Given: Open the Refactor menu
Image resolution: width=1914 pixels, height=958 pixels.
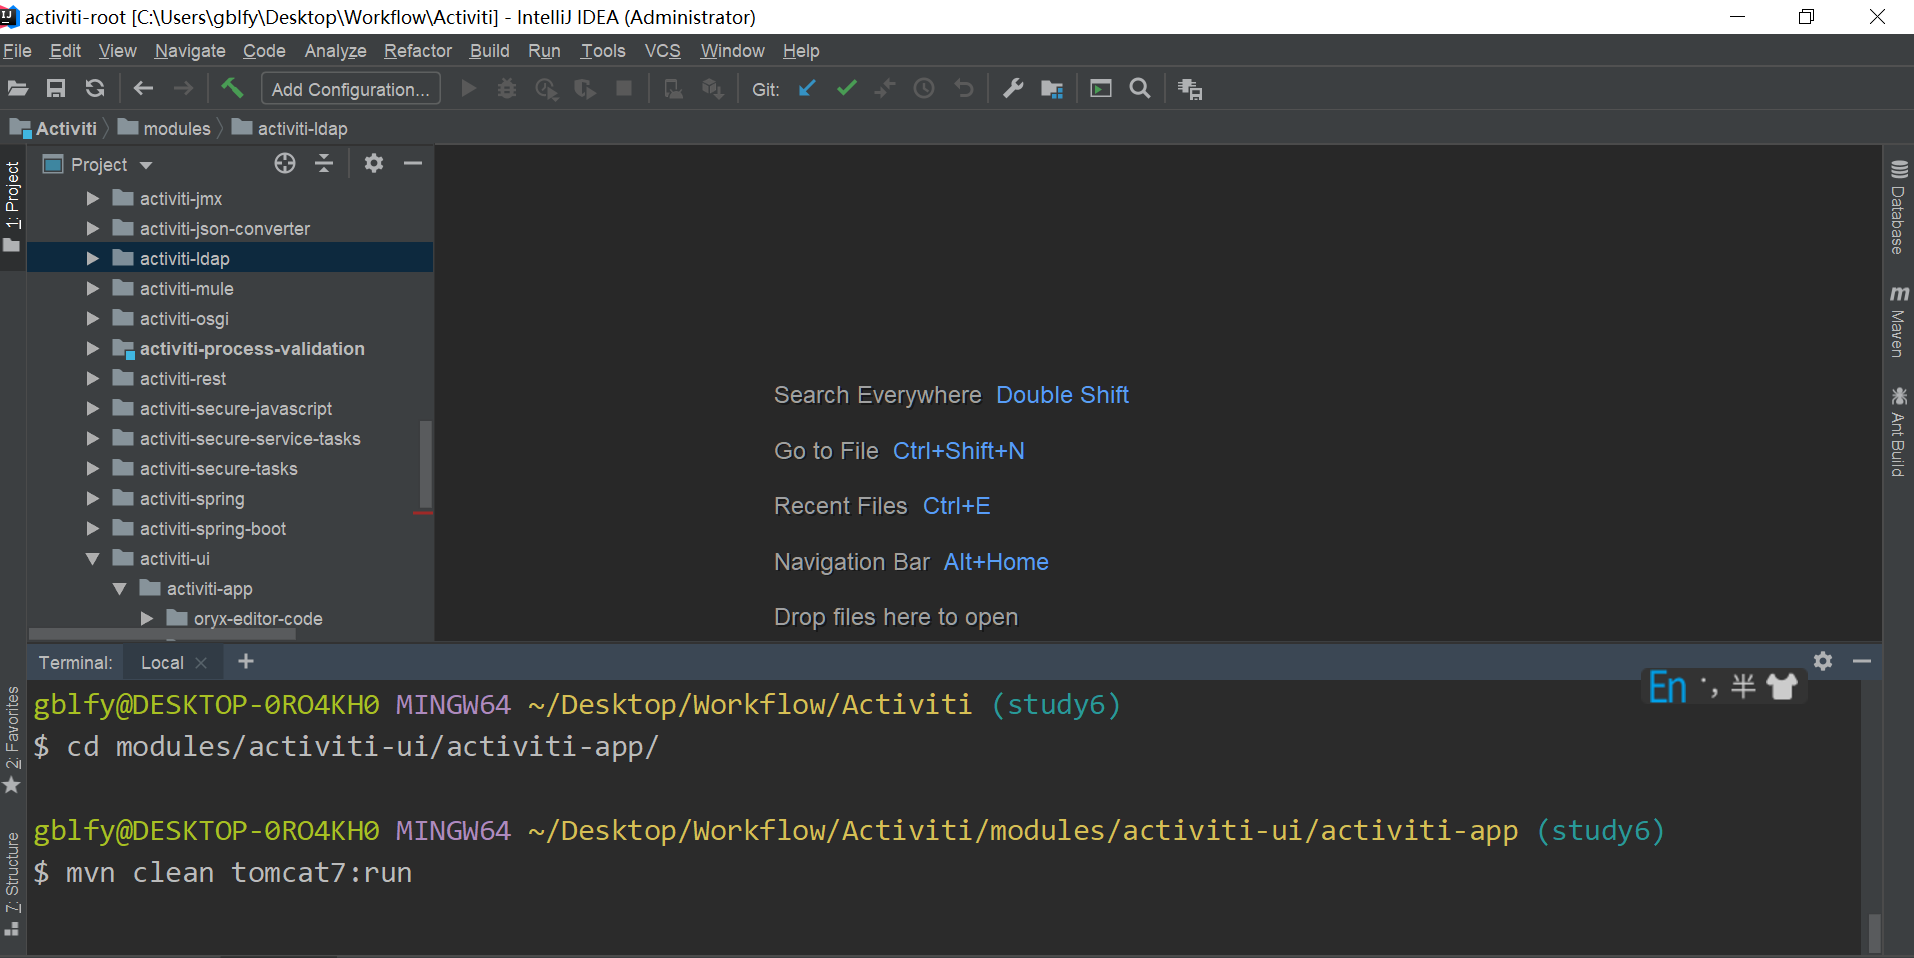Looking at the screenshot, I should [x=418, y=51].
